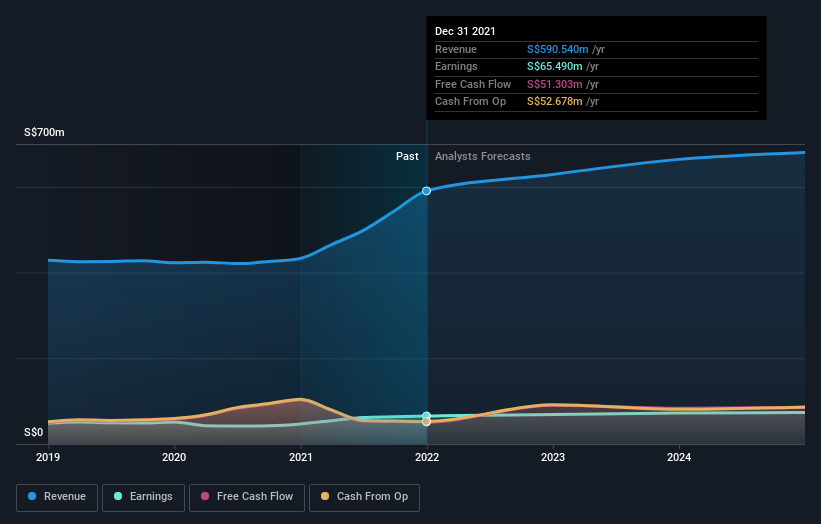The image size is (821, 524).
Task: Click the Revenue value S$590.540m in tooltip
Action: pyautogui.click(x=558, y=49)
